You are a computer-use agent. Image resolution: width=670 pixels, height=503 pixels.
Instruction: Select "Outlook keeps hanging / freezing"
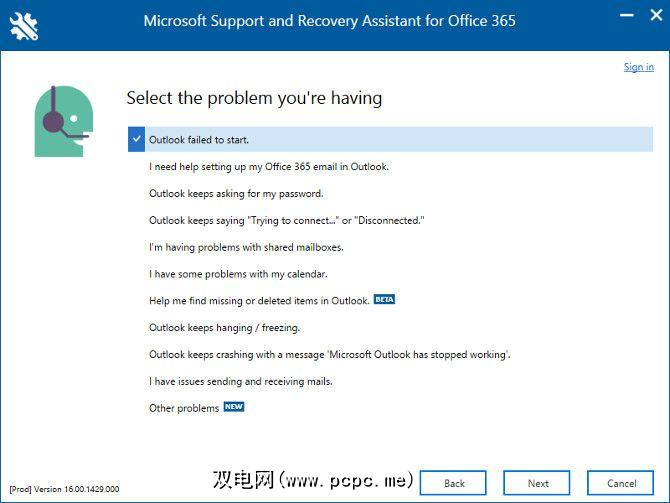tap(224, 327)
